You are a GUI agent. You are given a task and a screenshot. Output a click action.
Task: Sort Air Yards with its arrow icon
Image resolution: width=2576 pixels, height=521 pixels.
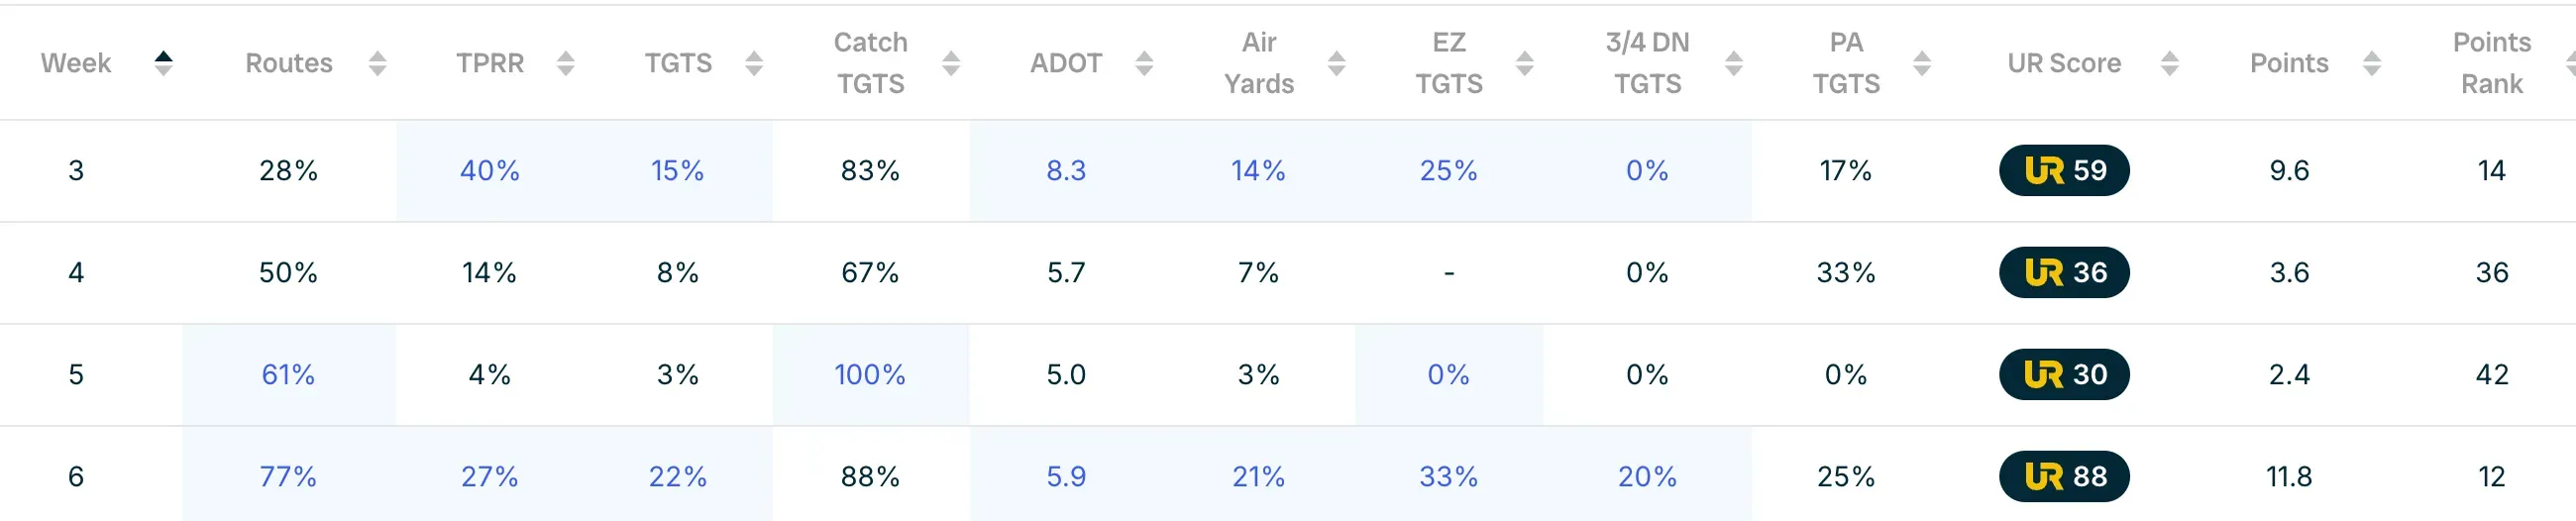coord(1336,63)
